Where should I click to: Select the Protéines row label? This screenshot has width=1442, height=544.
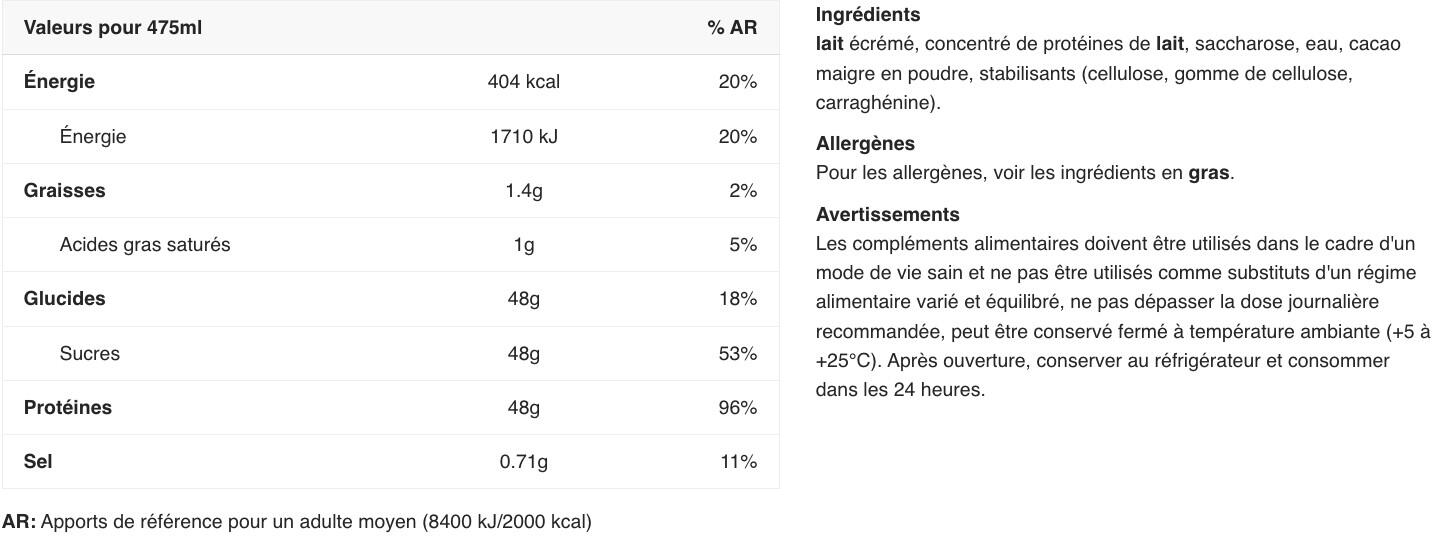68,407
